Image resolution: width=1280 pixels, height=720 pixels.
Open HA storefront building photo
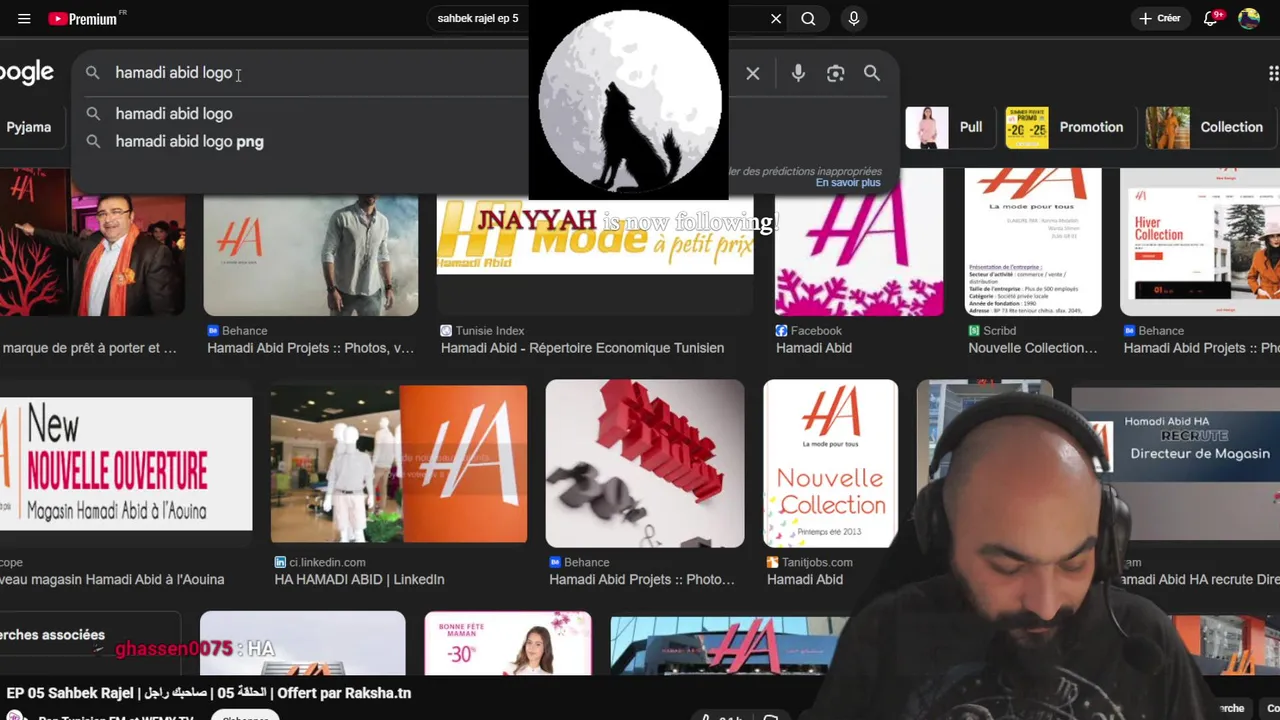[730, 645]
